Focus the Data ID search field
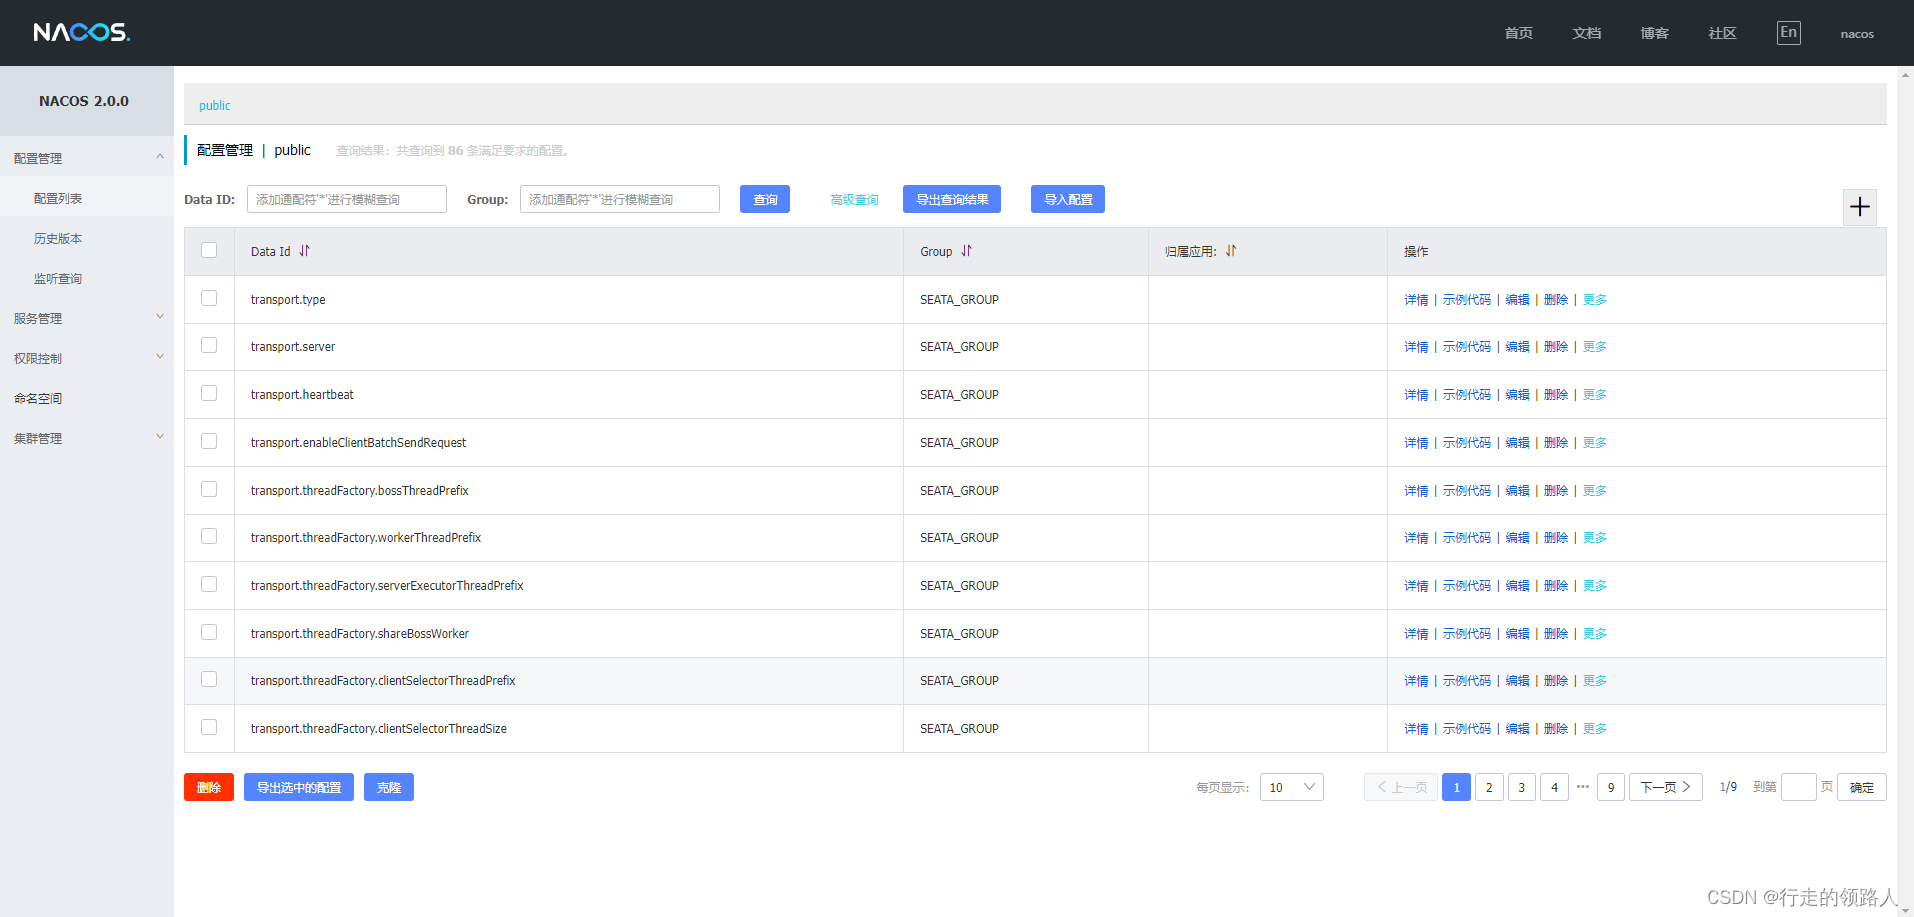Screen dimensions: 1914x917 pyautogui.click(x=347, y=199)
